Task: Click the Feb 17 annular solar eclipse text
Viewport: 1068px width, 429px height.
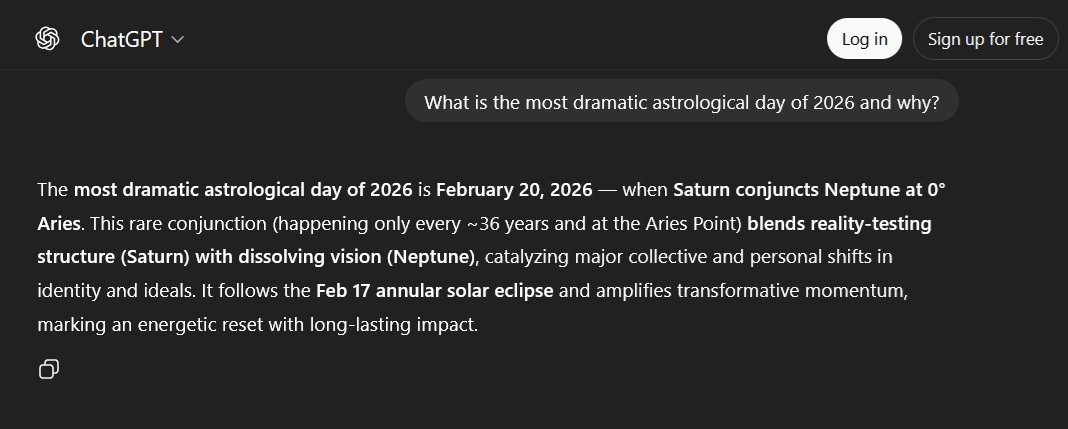Action: 436,291
